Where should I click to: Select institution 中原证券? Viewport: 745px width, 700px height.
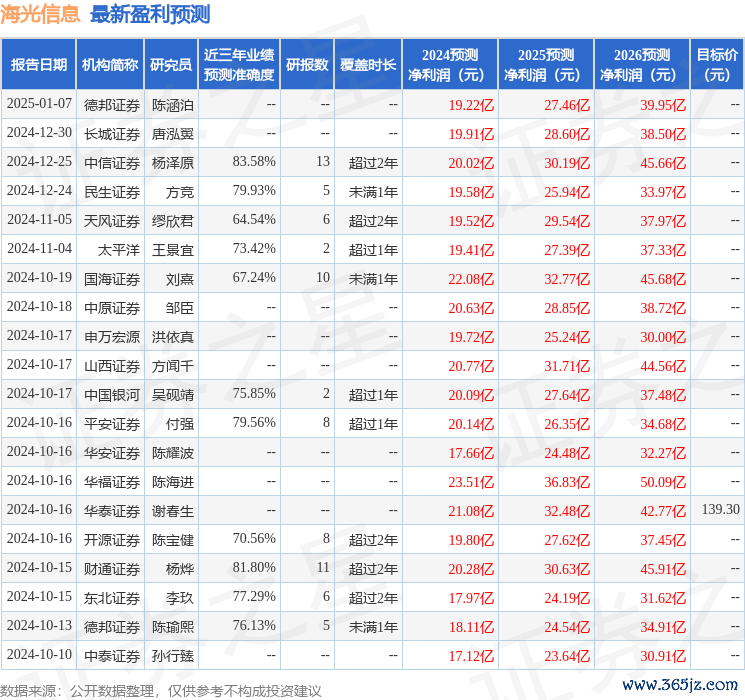click(x=112, y=308)
